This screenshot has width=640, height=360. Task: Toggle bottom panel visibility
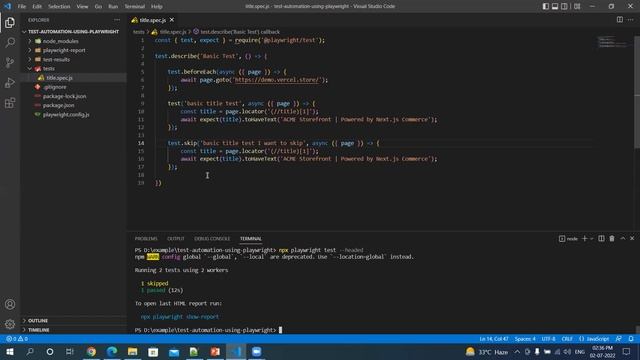pyautogui.click(x=555, y=6)
